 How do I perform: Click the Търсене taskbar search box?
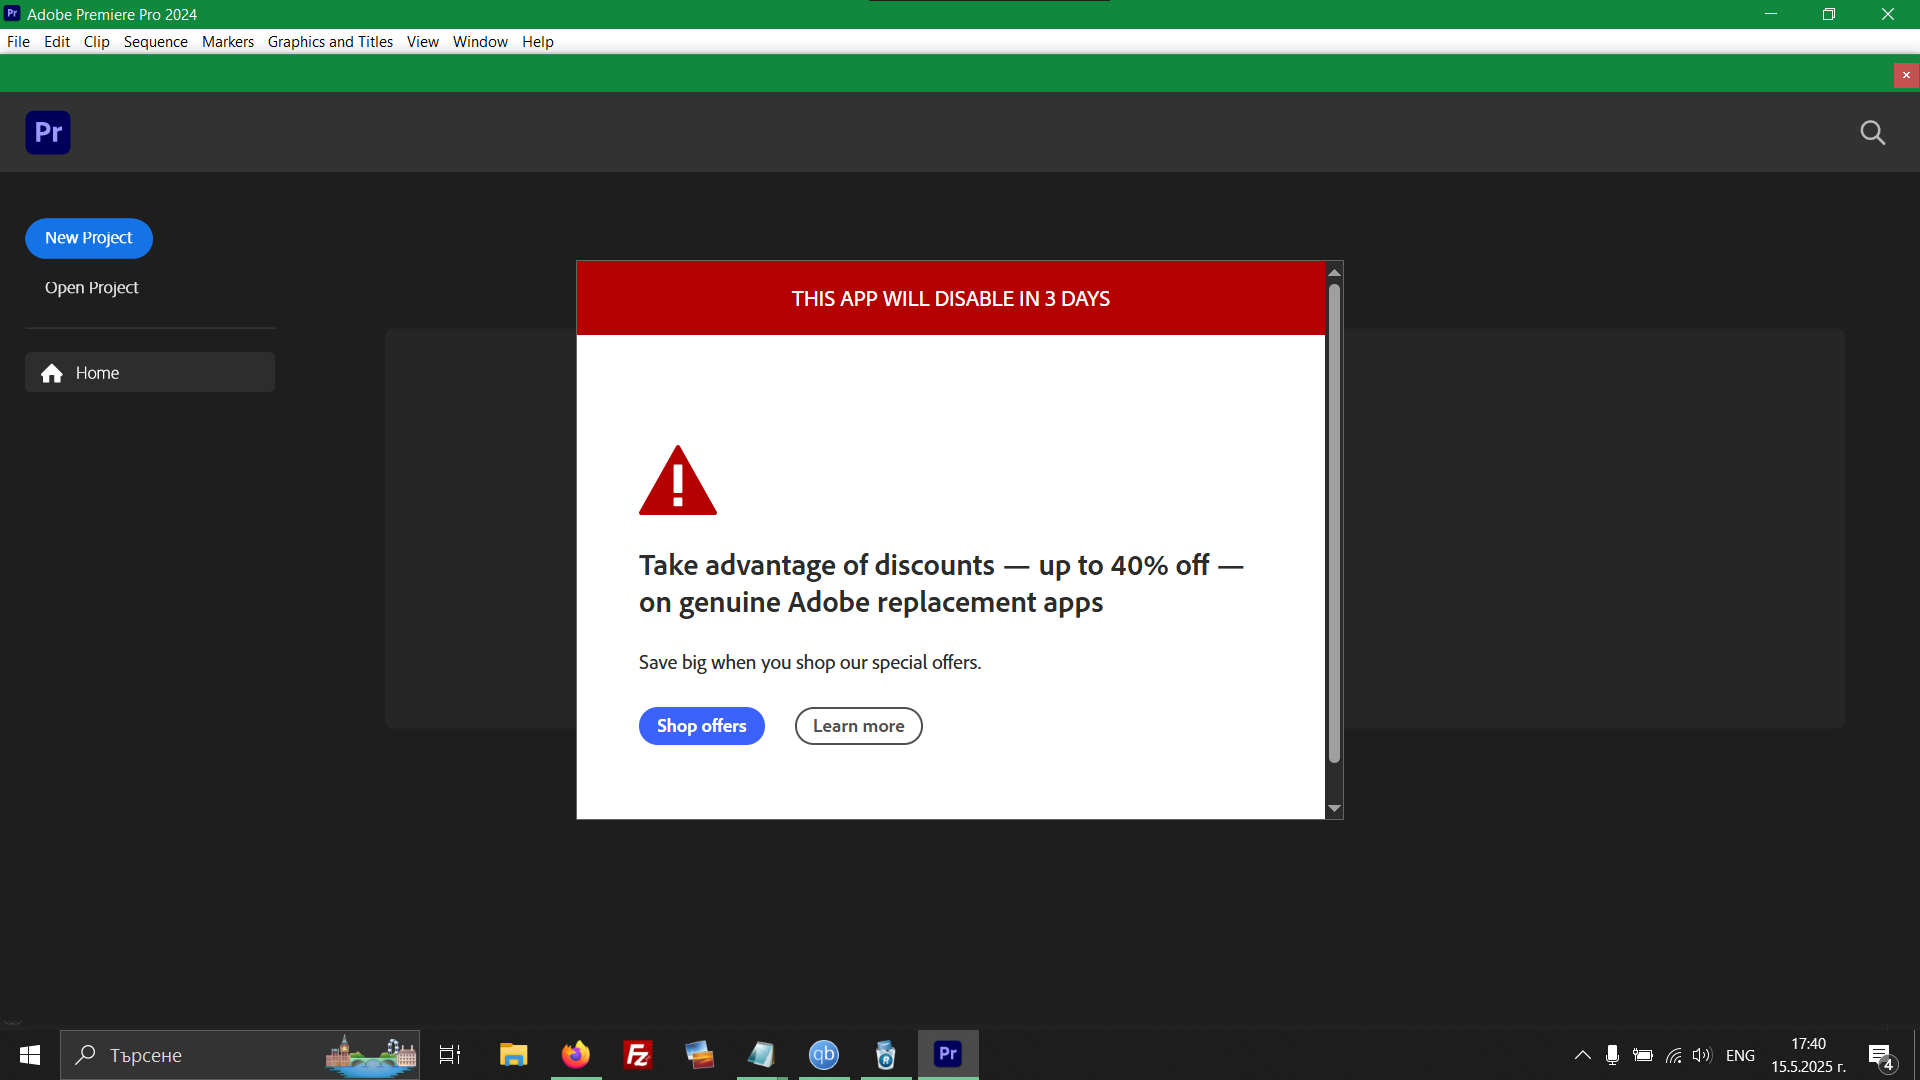[240, 1055]
